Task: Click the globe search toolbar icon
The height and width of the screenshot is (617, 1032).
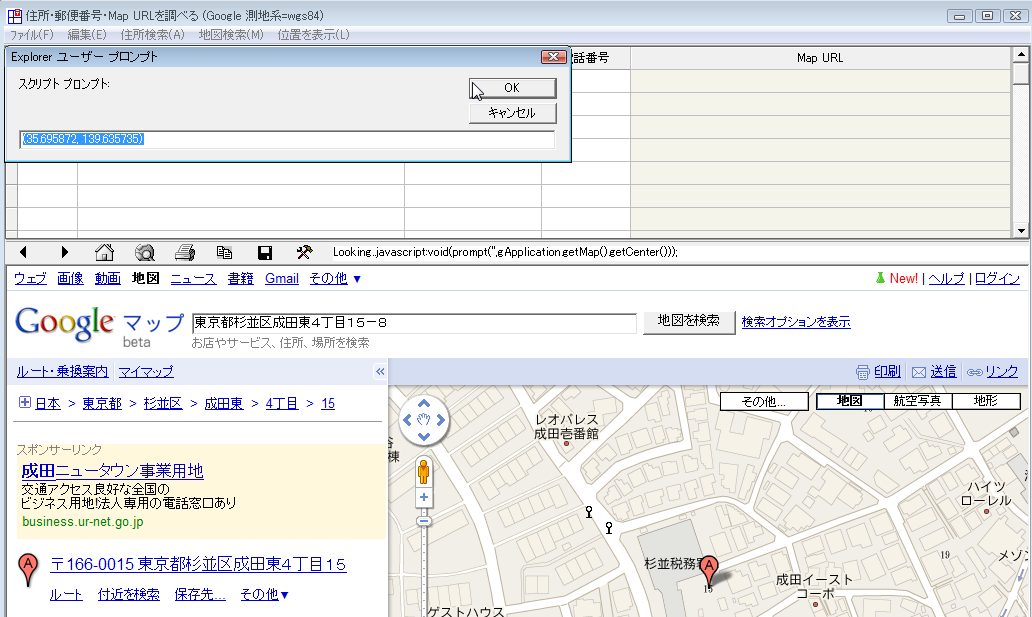Action: click(x=145, y=252)
